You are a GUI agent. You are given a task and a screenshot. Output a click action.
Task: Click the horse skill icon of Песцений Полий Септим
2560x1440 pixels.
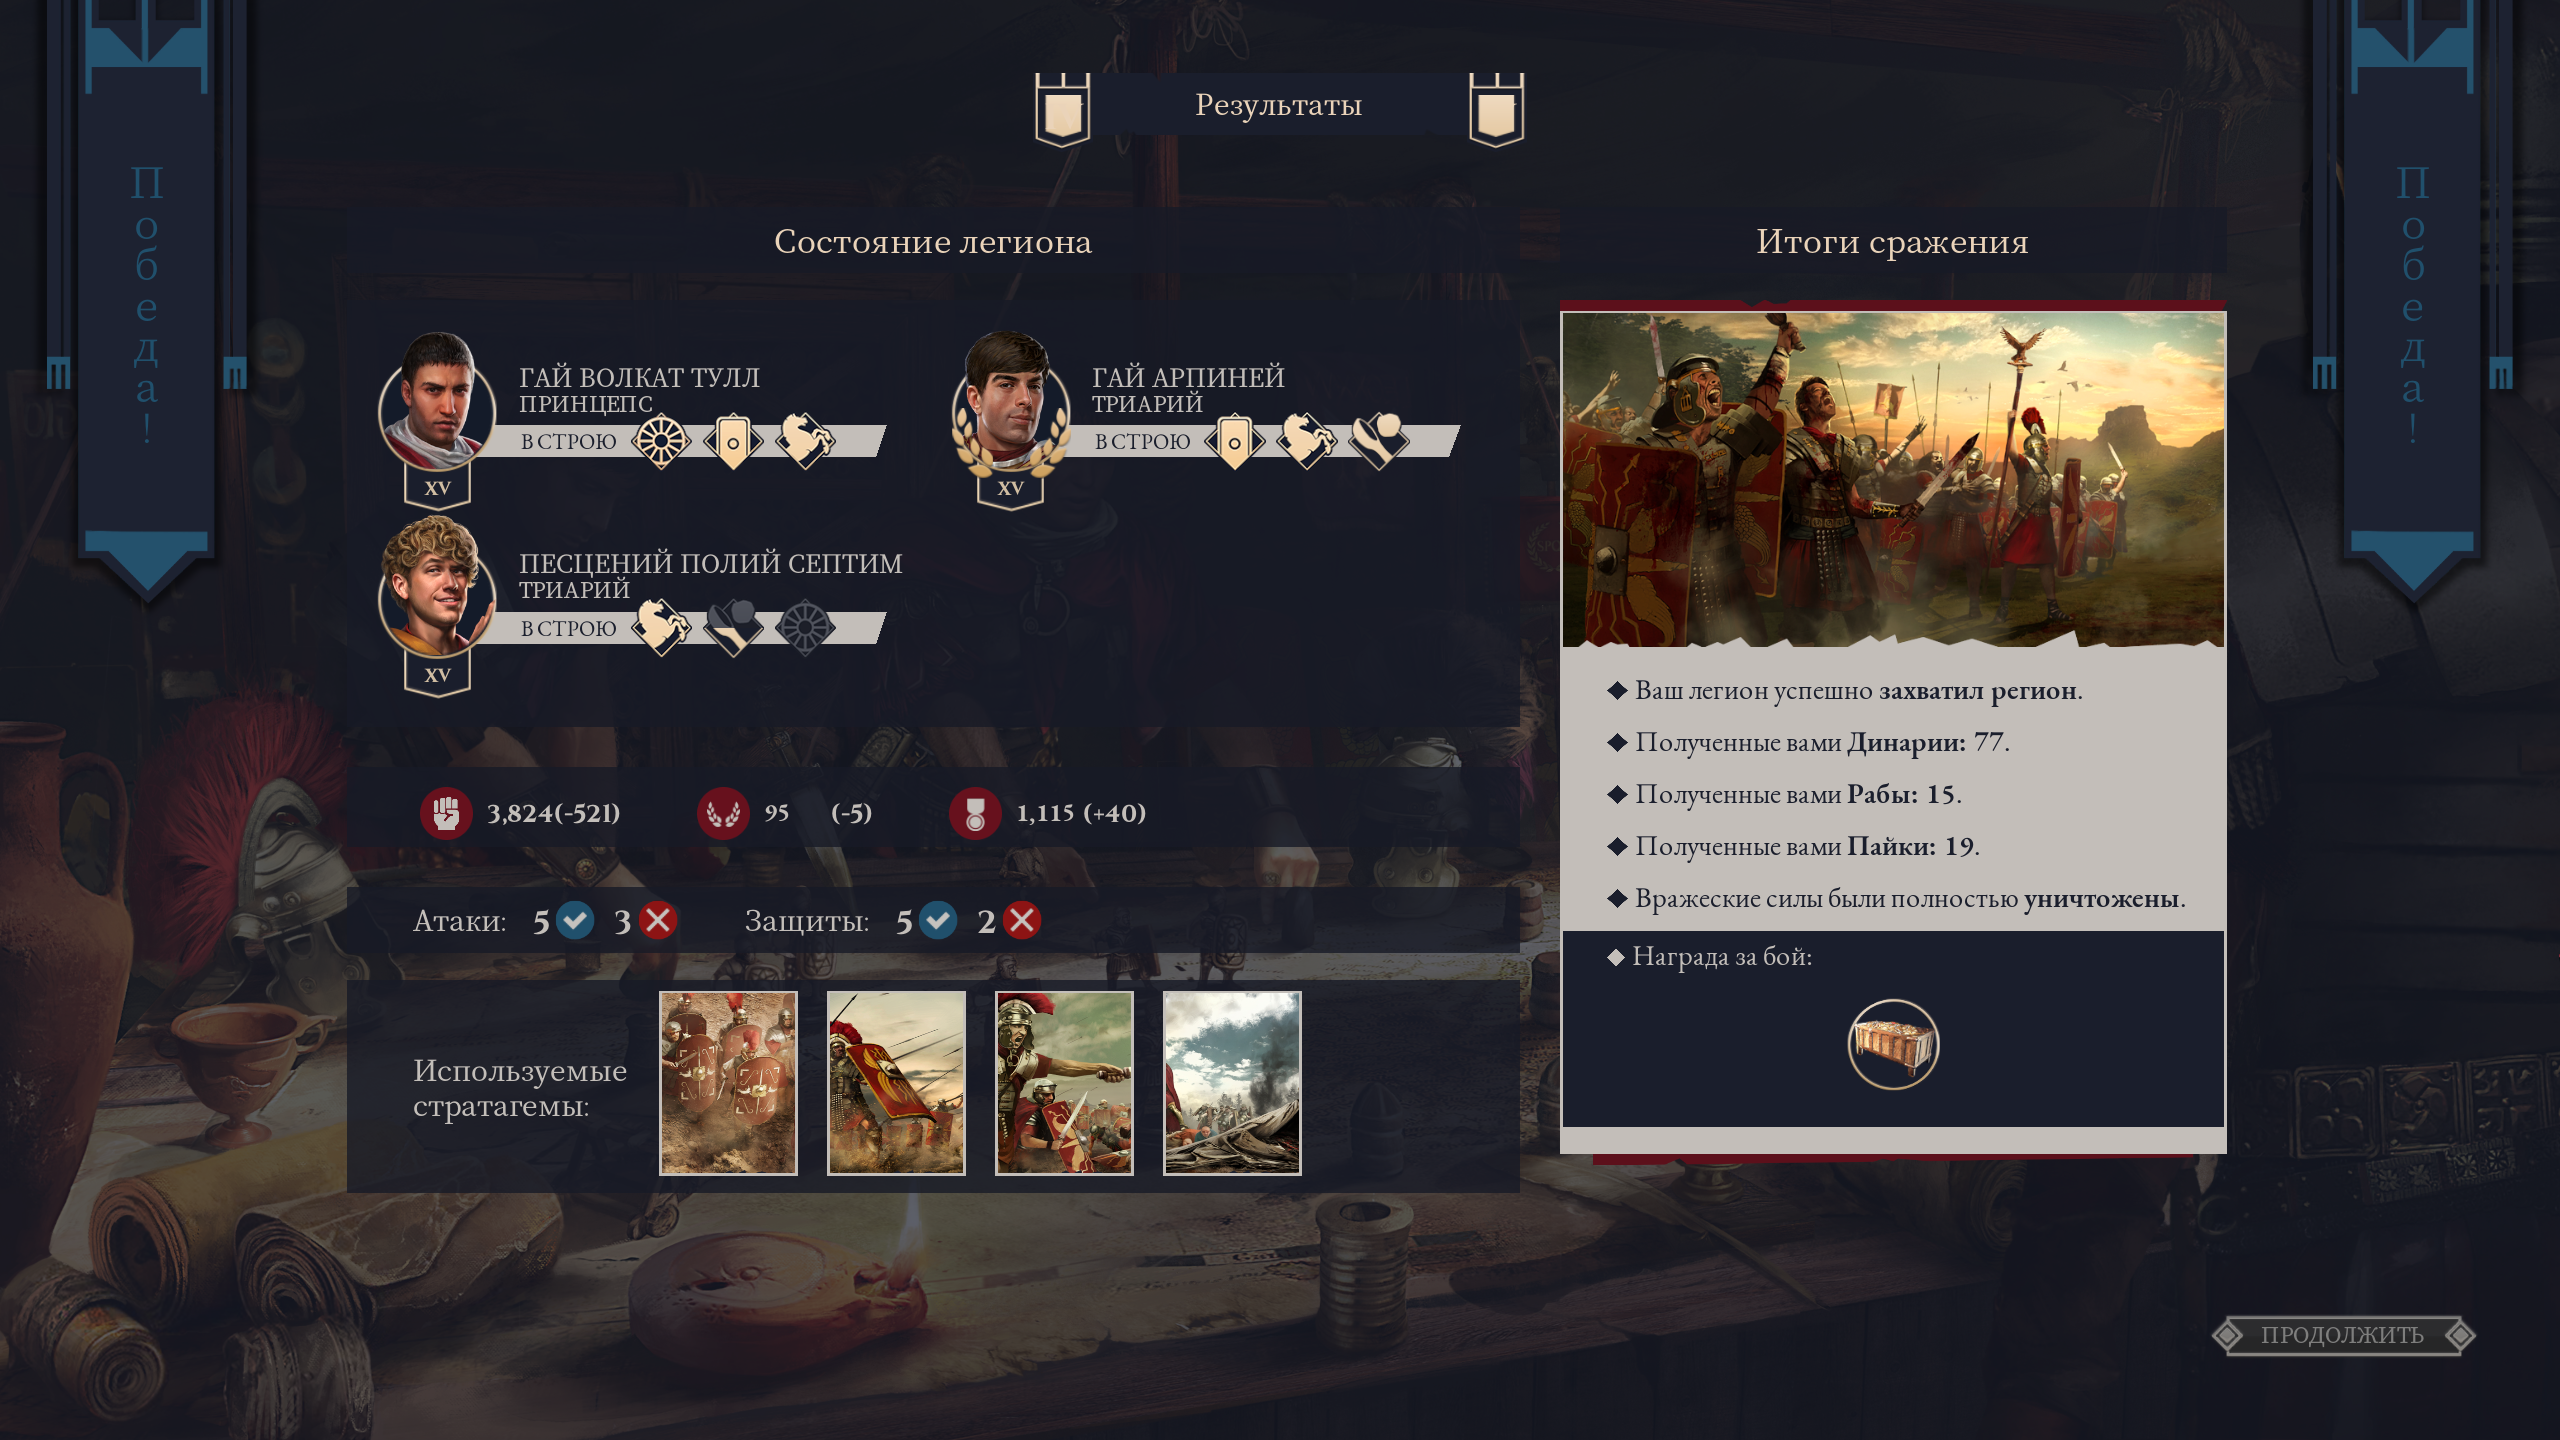pos(661,627)
